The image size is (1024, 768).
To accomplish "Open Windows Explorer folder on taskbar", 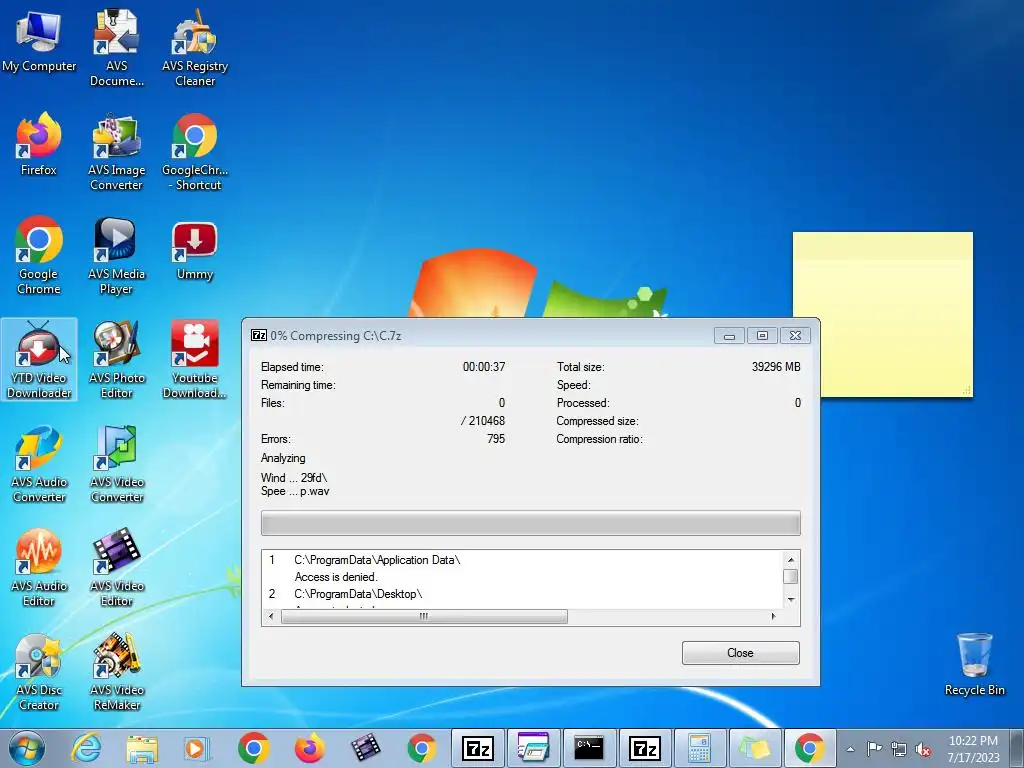I will [x=142, y=748].
